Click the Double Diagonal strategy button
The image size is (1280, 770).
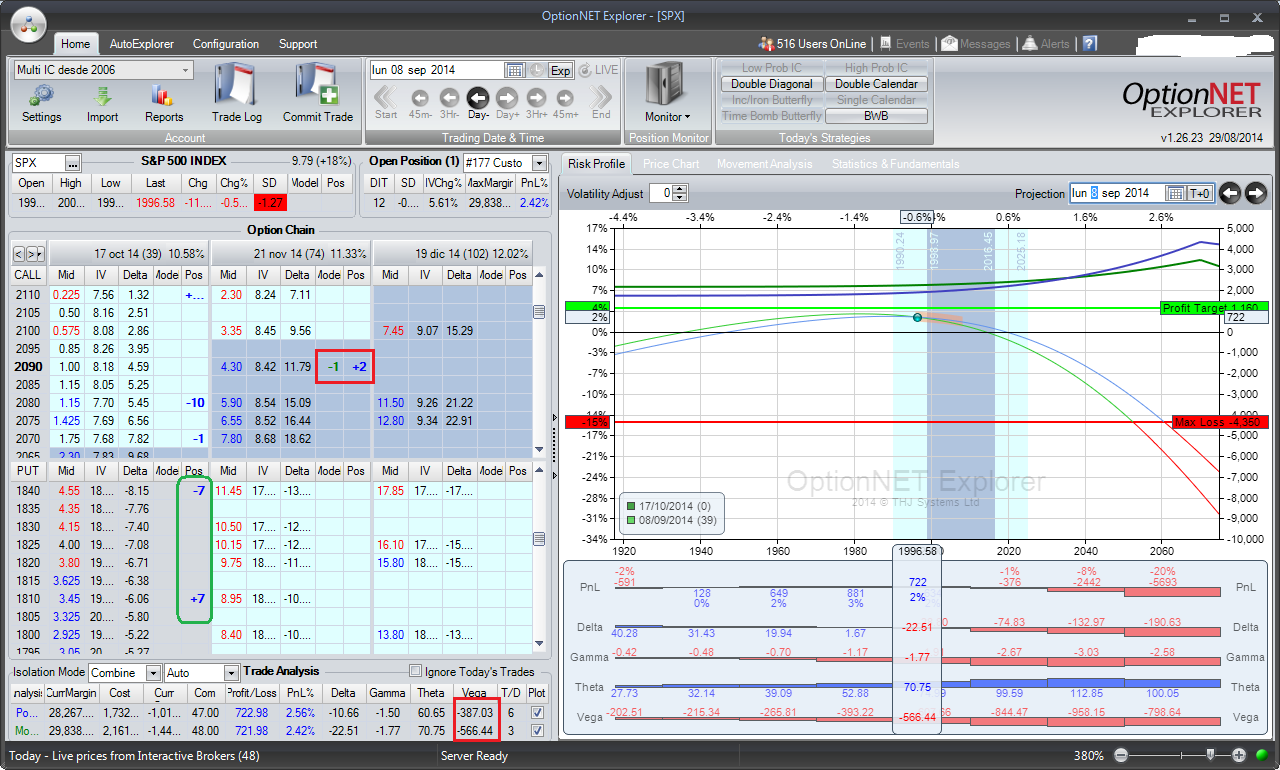[771, 84]
